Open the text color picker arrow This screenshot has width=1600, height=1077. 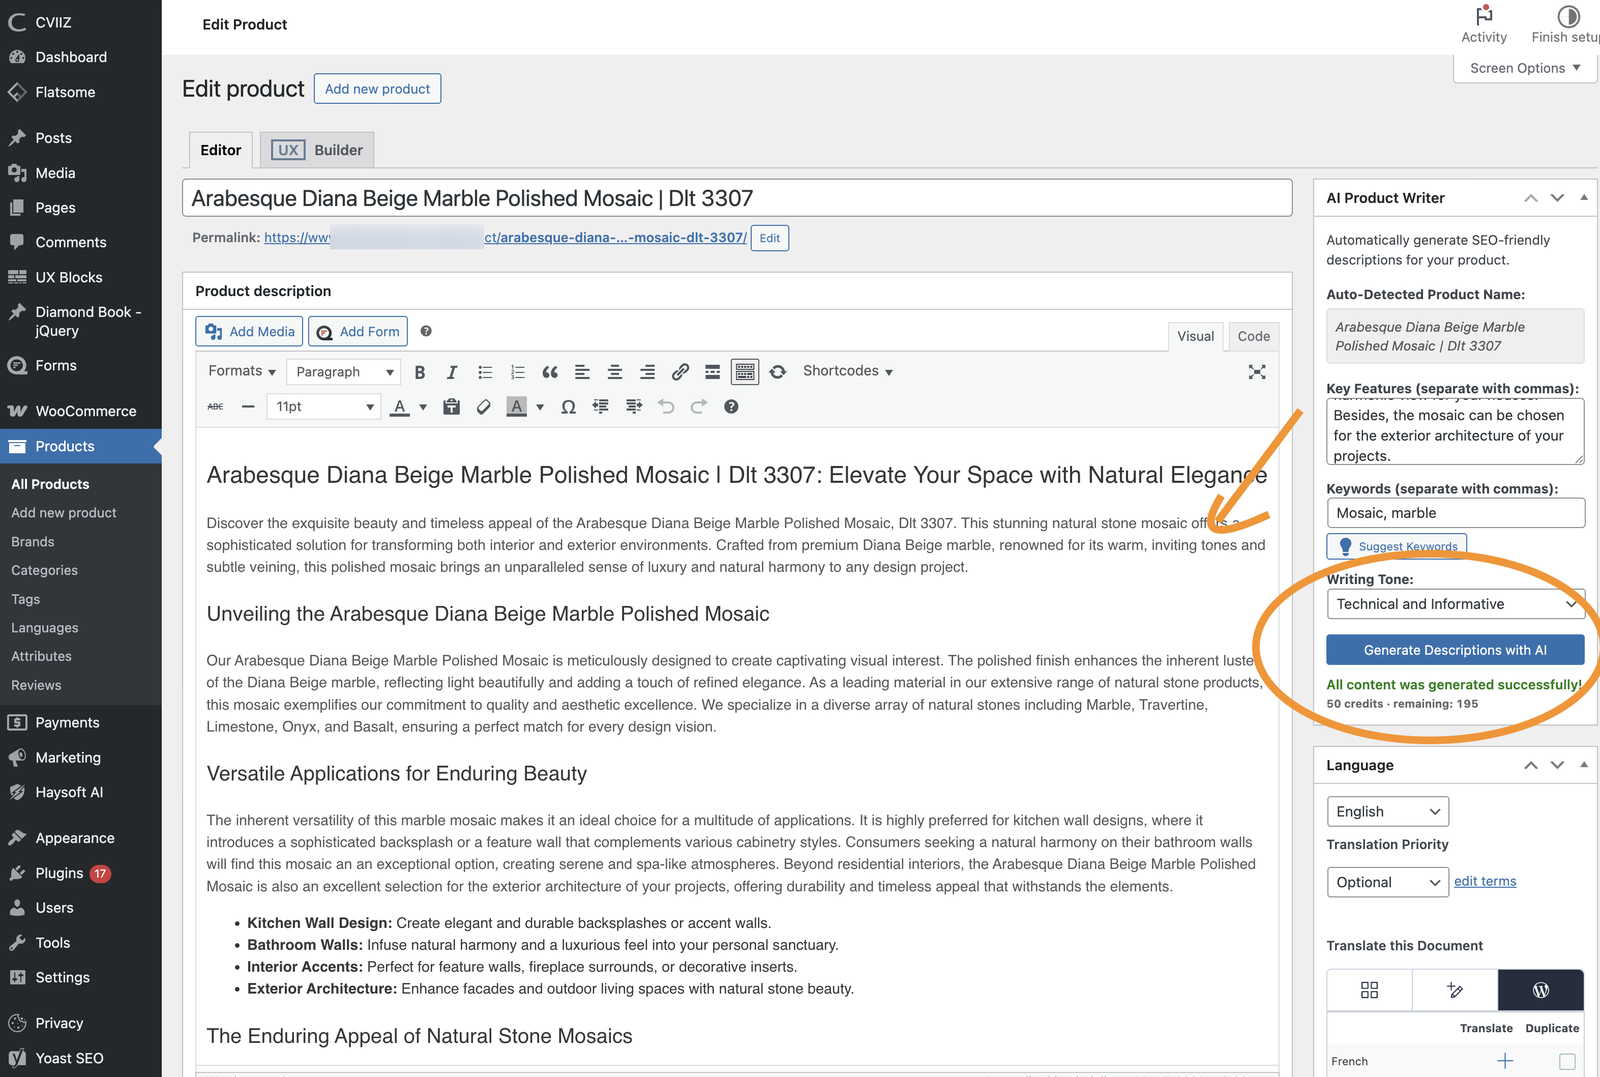tap(423, 407)
